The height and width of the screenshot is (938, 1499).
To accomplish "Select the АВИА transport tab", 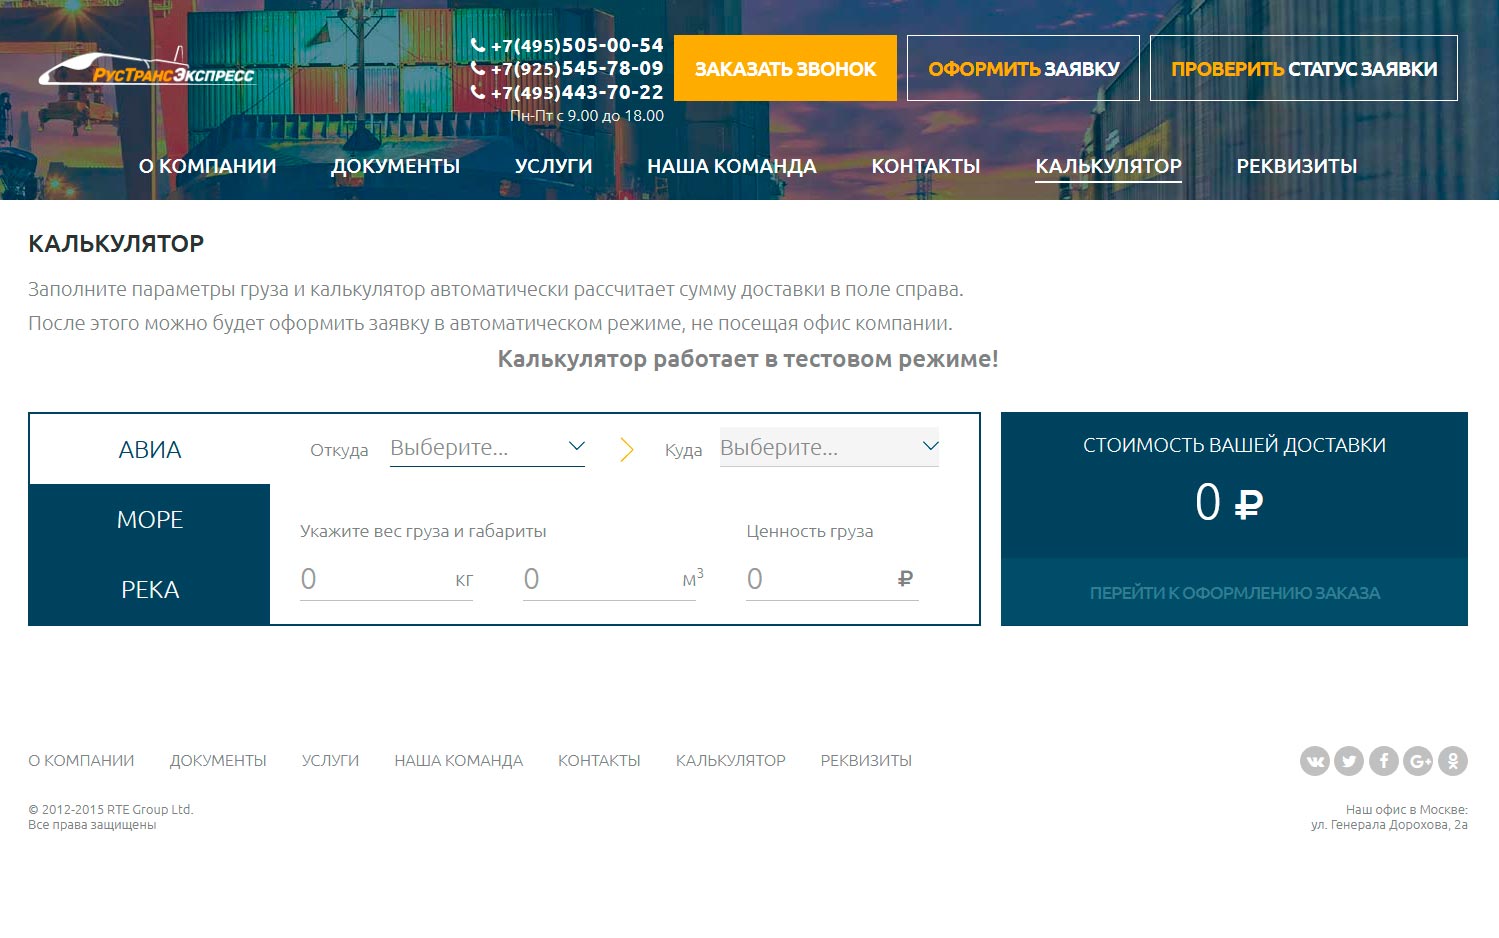I will tap(150, 450).
